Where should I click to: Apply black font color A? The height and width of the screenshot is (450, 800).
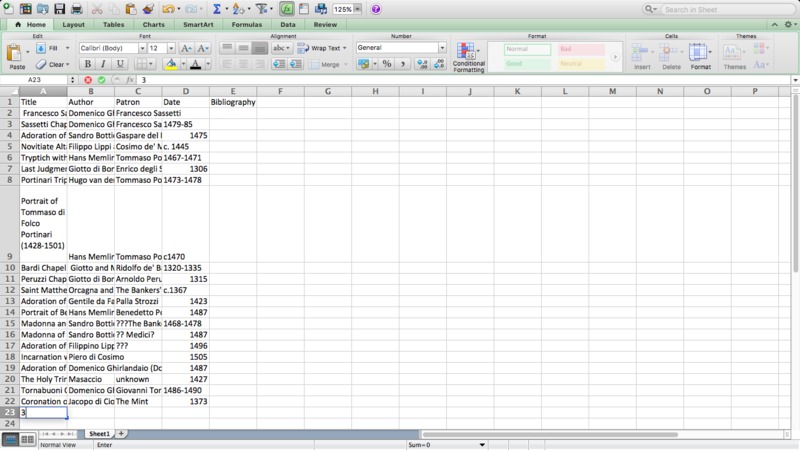[195, 64]
